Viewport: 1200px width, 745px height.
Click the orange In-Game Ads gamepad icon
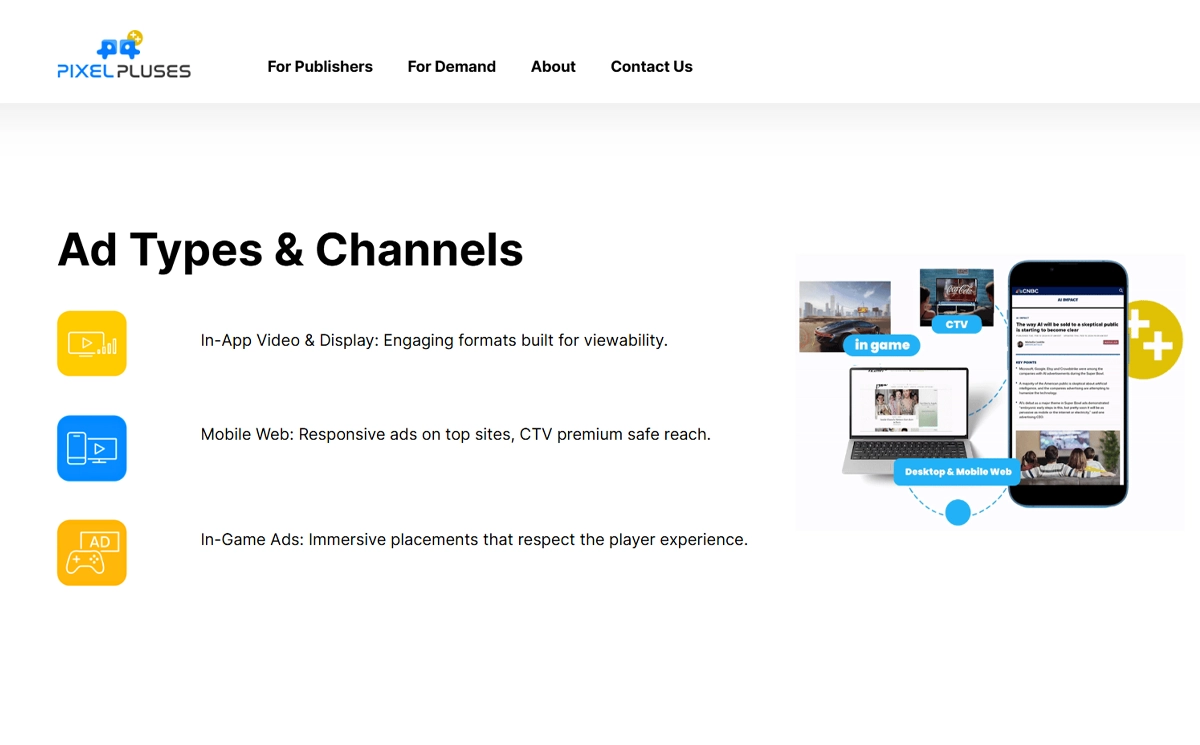click(x=92, y=553)
